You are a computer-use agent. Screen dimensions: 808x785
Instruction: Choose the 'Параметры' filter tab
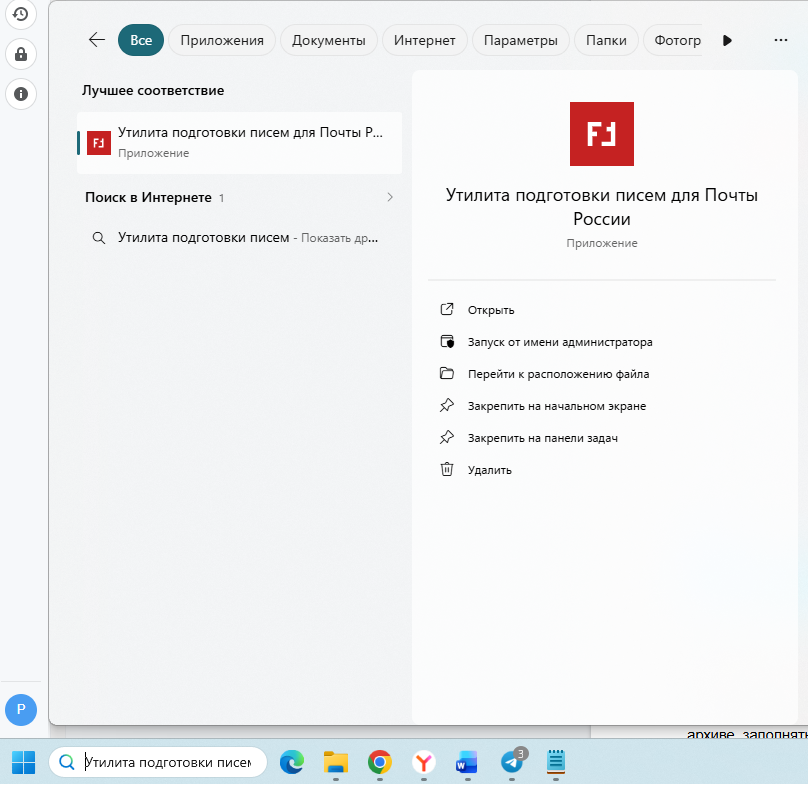tap(520, 40)
